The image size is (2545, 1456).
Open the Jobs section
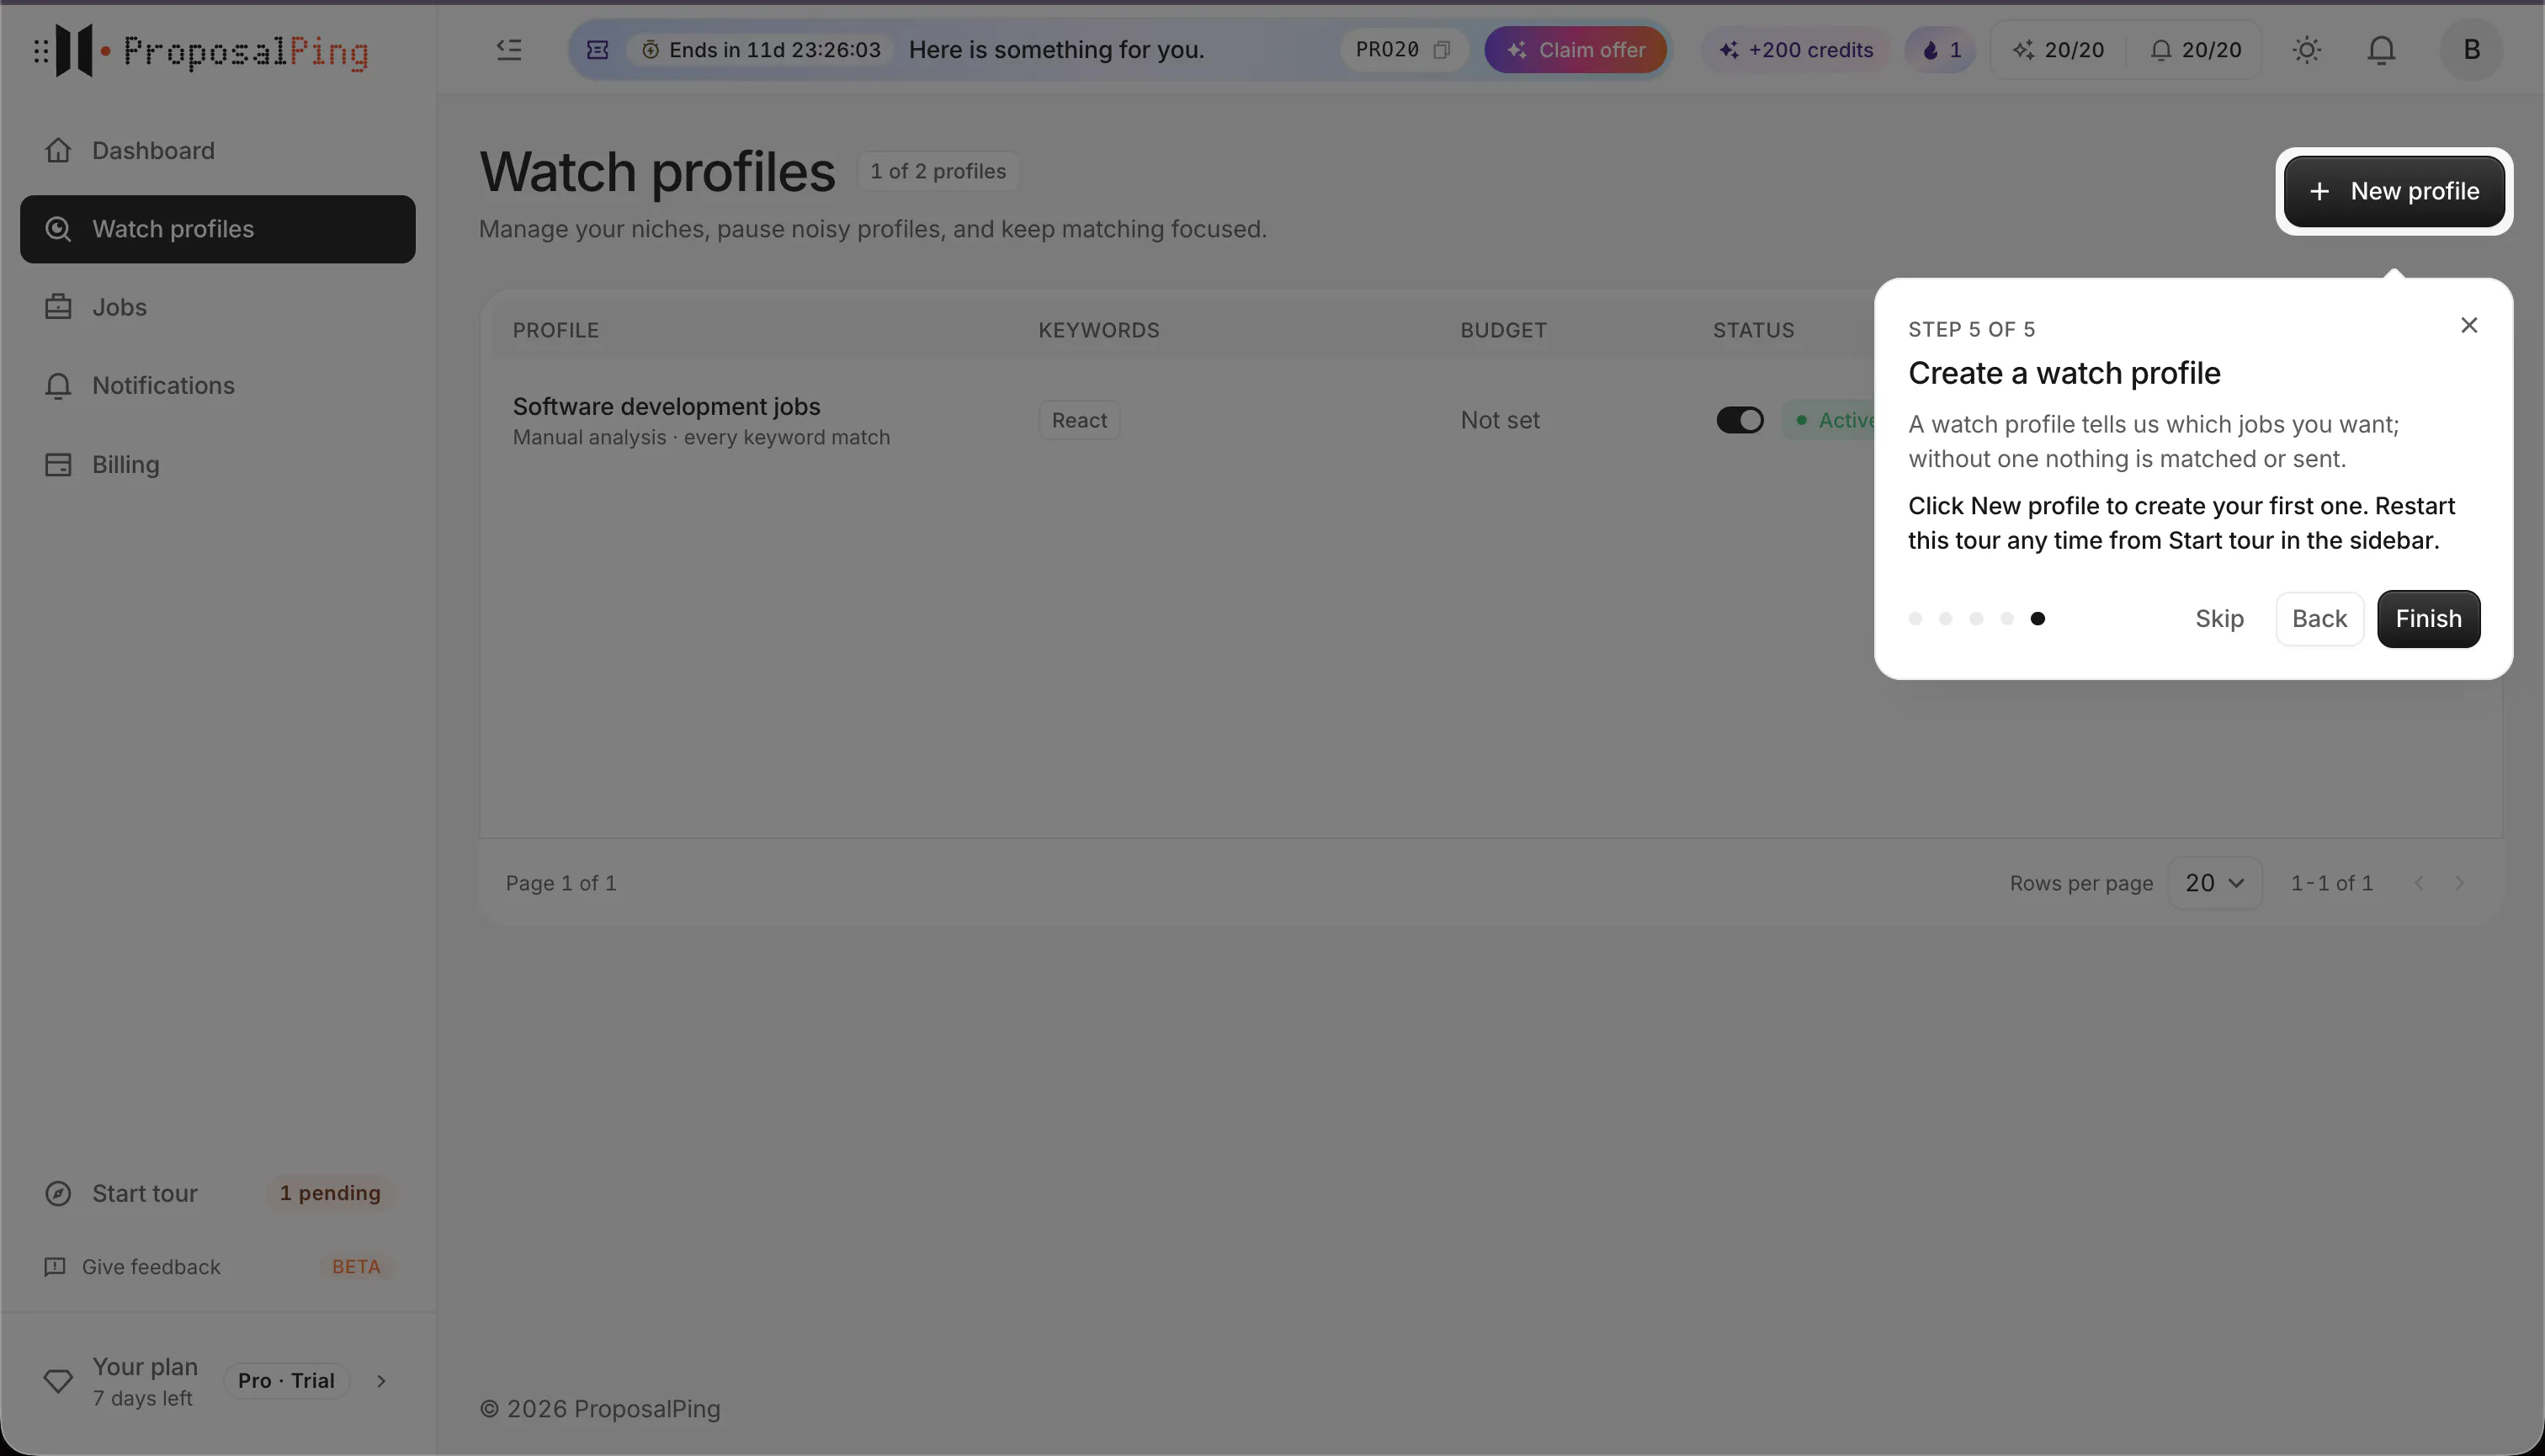[217, 307]
